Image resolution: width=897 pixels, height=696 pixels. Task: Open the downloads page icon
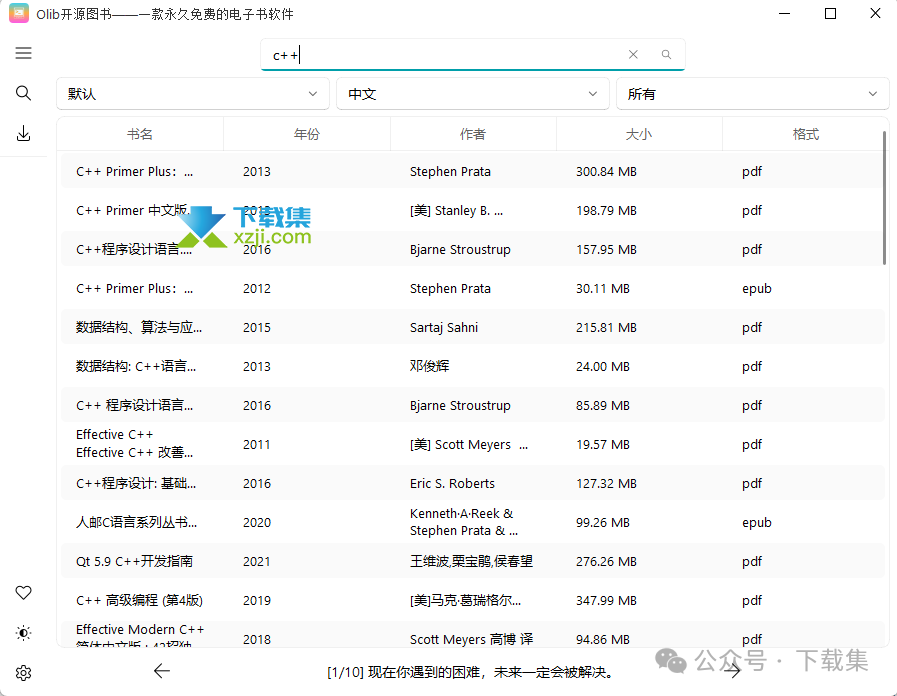(24, 134)
